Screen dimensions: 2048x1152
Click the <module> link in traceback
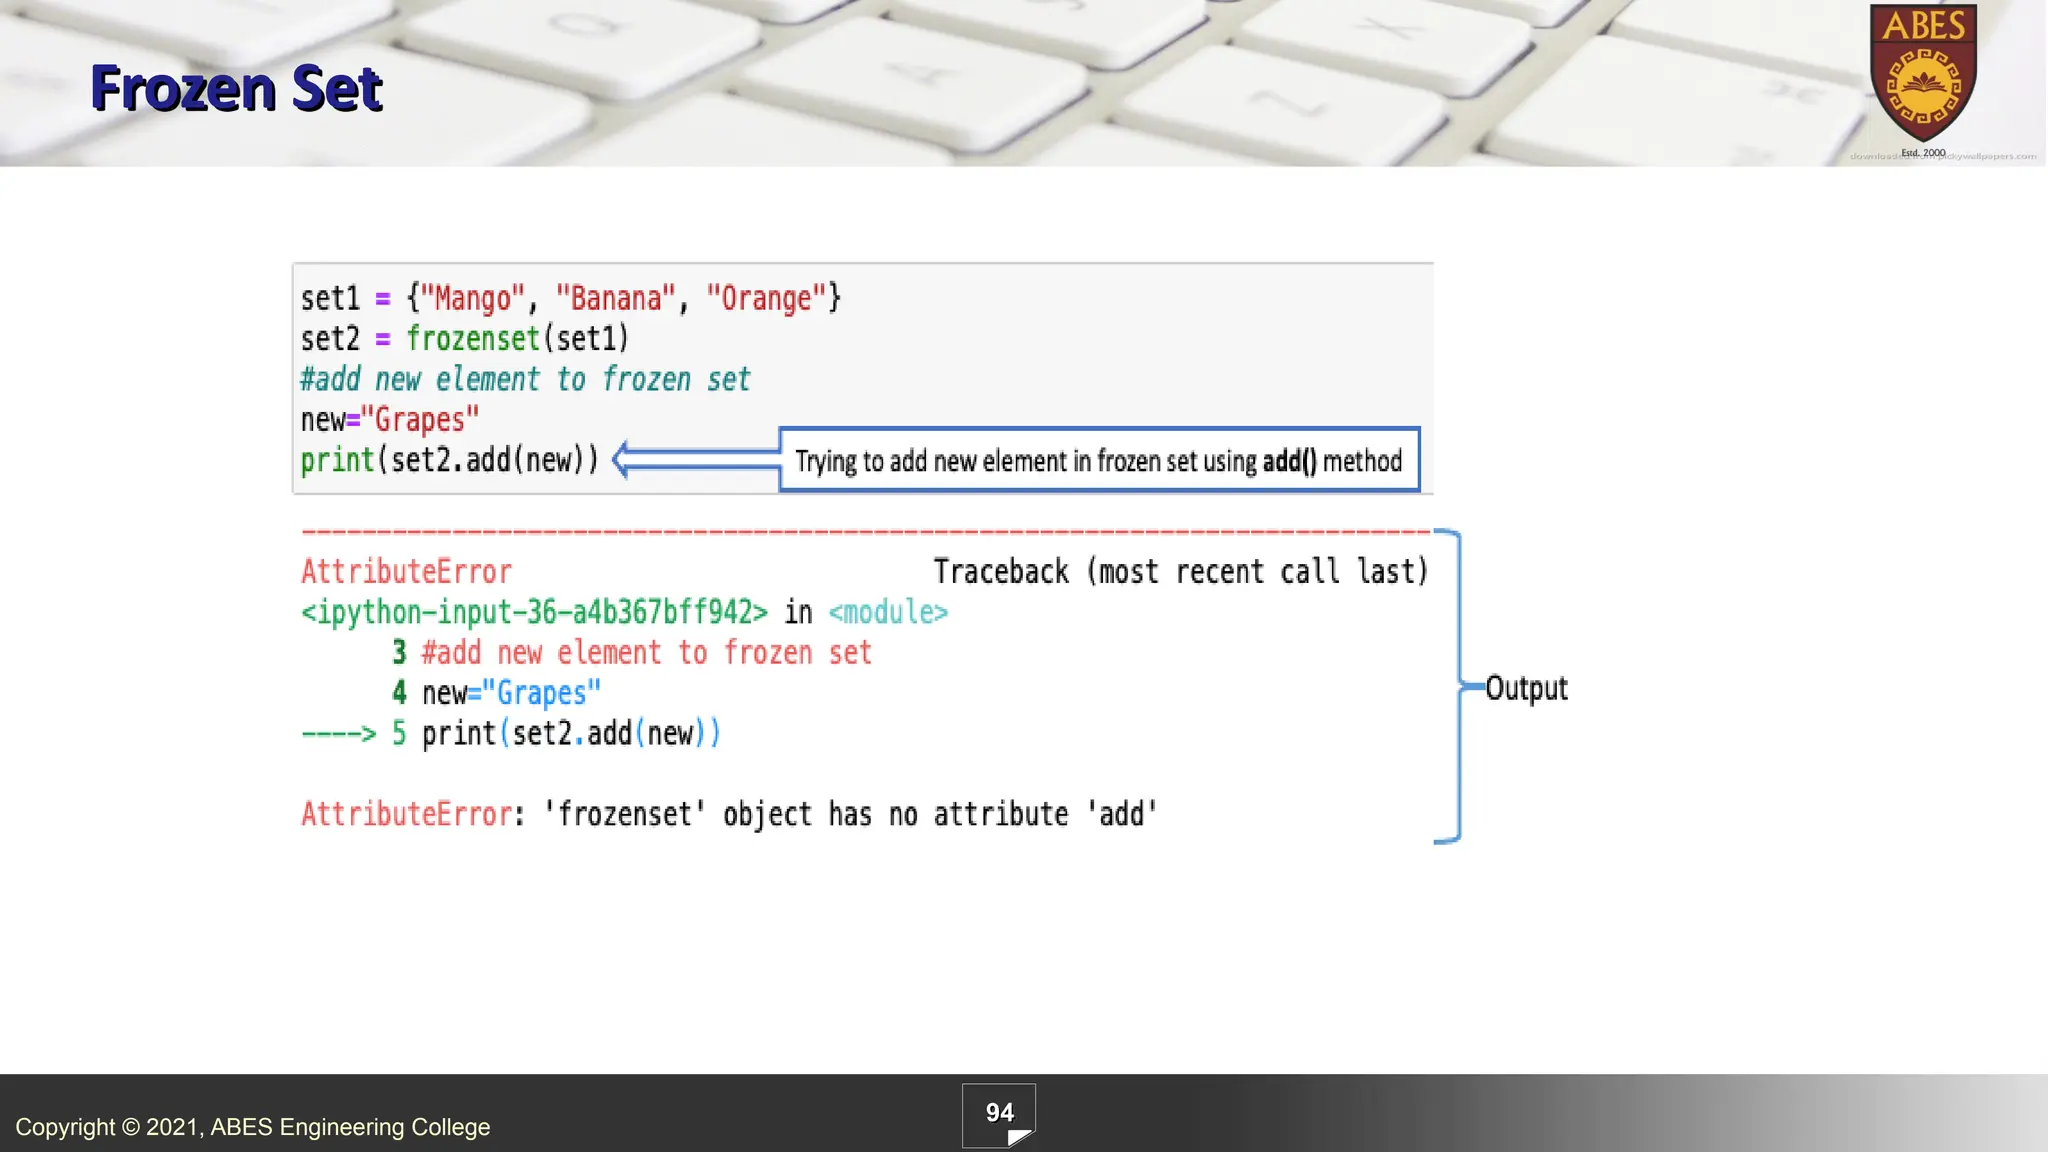click(x=888, y=611)
